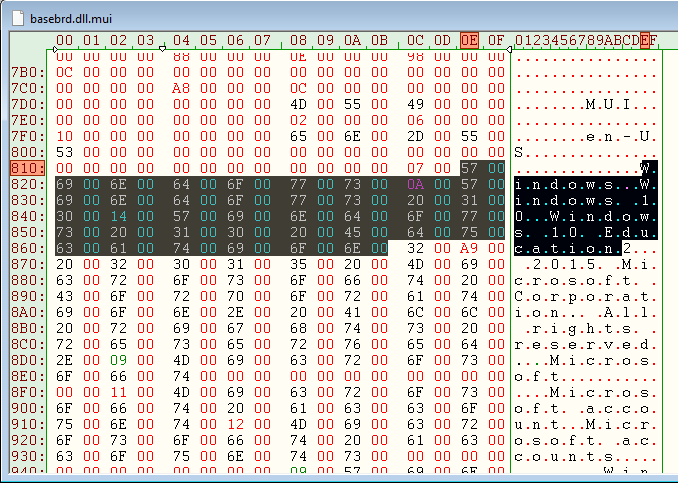The width and height of the screenshot is (678, 483).
Task: Select row offset 7C0:
Action: coord(28,88)
